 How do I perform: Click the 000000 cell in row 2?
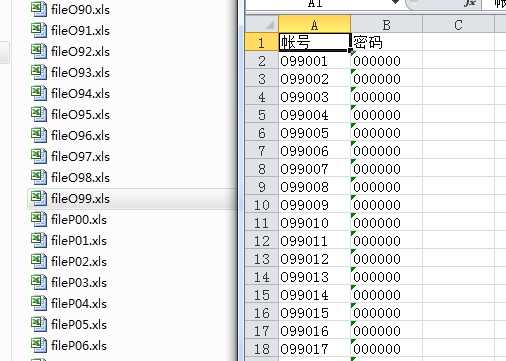[x=387, y=61]
